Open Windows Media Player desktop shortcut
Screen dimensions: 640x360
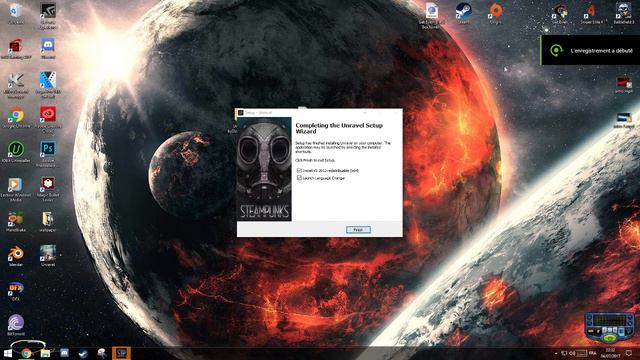point(16,189)
